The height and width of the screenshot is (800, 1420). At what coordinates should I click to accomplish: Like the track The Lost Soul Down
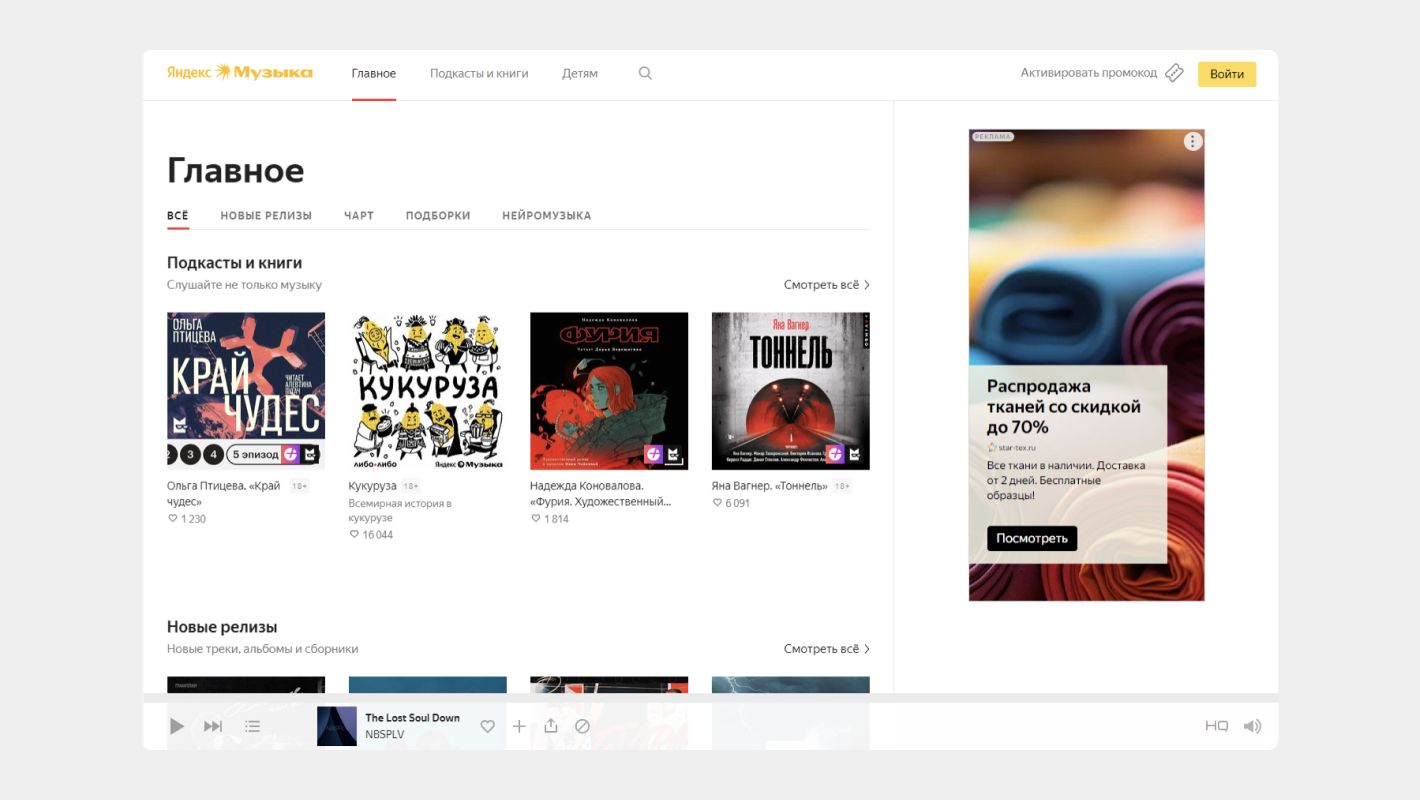pyautogui.click(x=488, y=727)
